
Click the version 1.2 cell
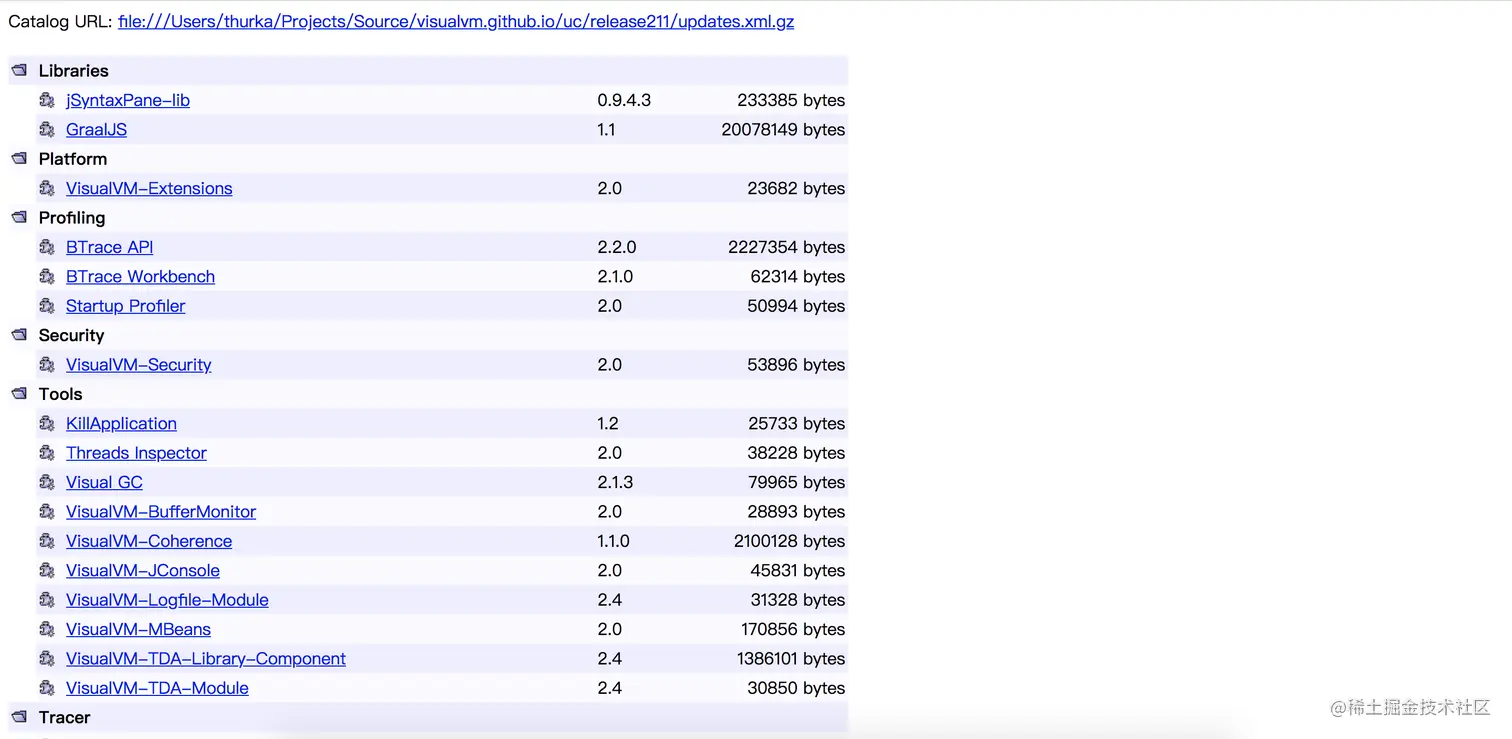coord(608,423)
